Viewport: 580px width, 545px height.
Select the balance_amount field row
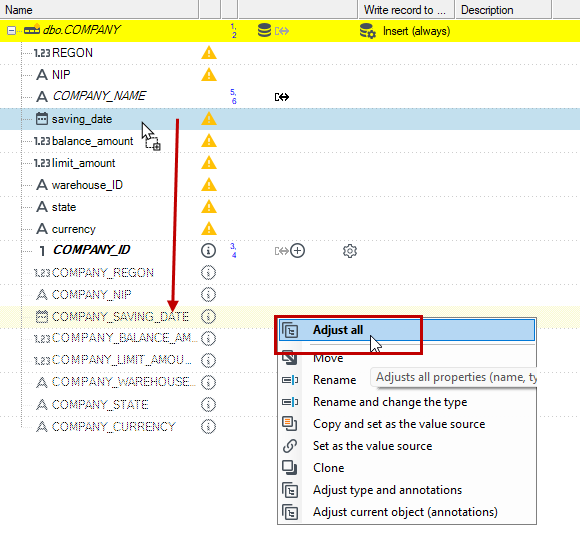pos(290,141)
